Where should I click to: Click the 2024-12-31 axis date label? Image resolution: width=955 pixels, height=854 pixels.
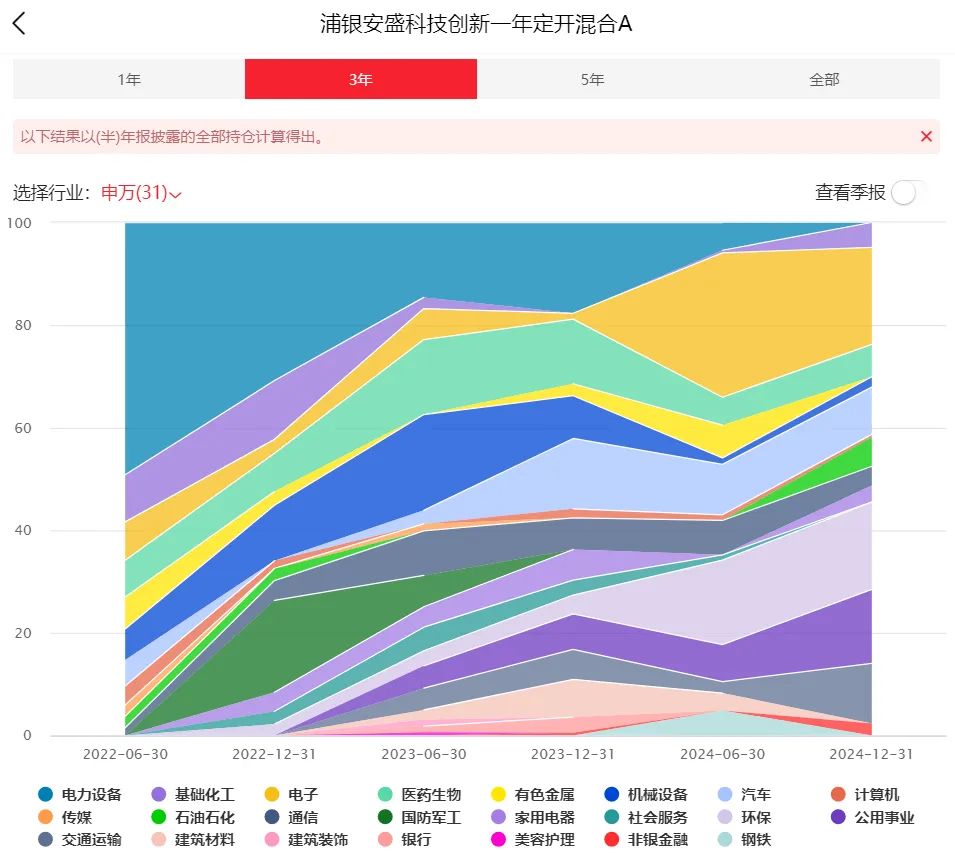pyautogui.click(x=872, y=754)
